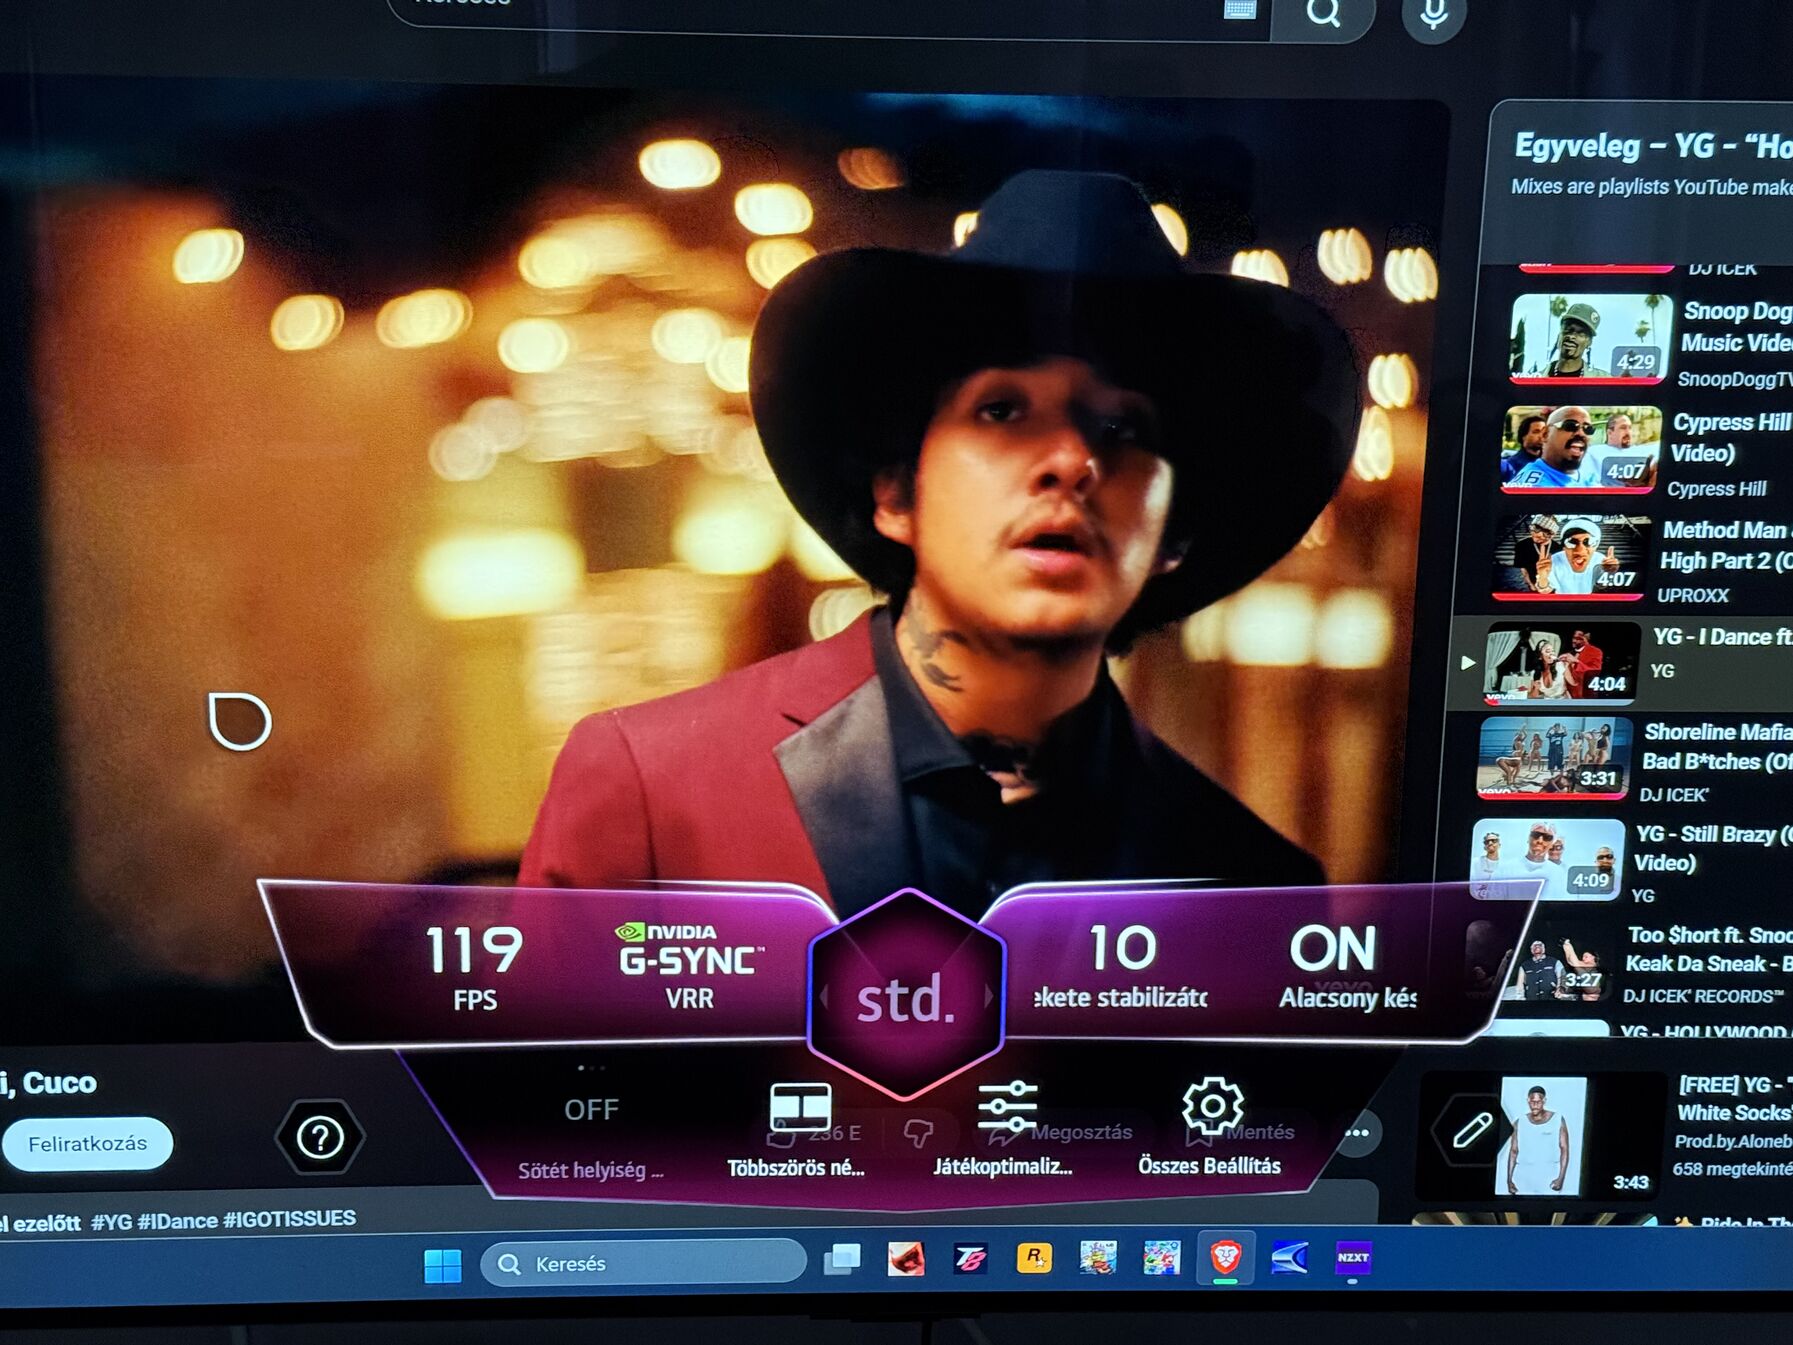Select the "Method Man" High Part 2 title
1793x1345 pixels.
[1726, 545]
